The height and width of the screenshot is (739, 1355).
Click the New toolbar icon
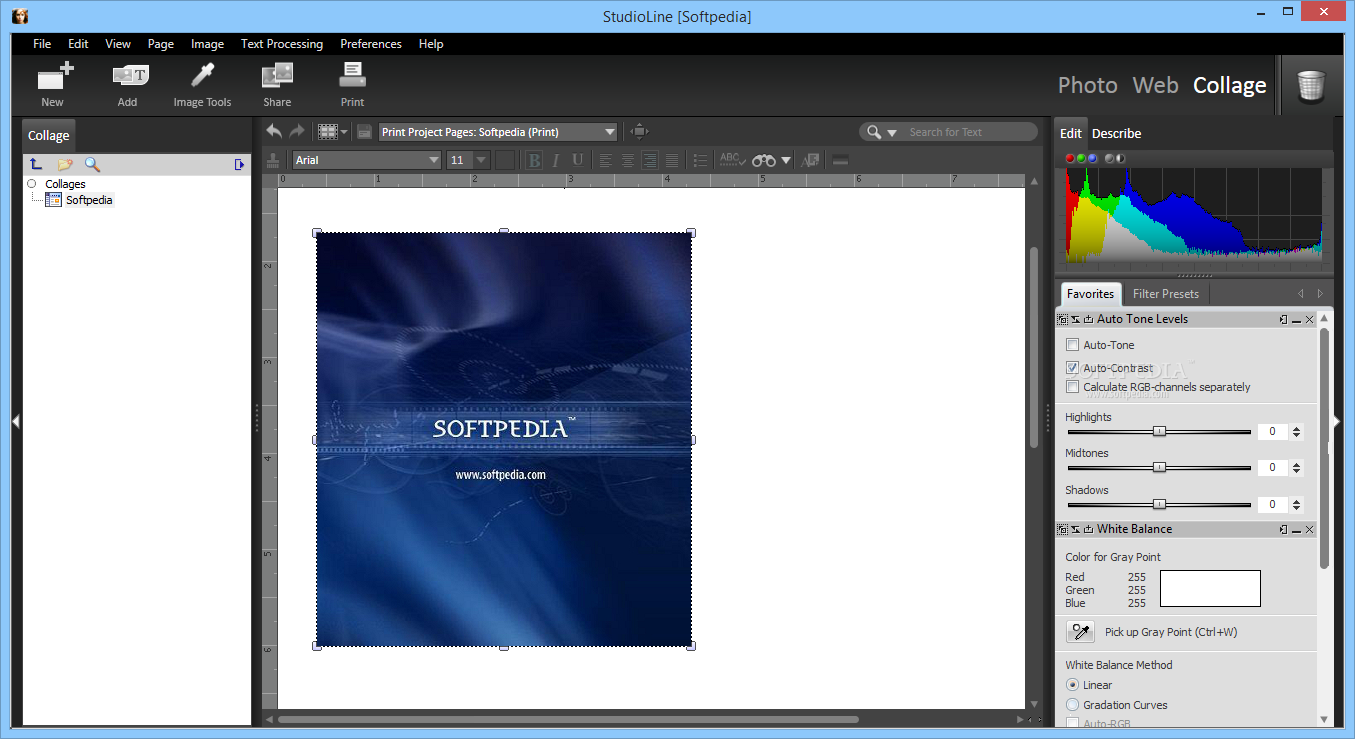click(55, 76)
